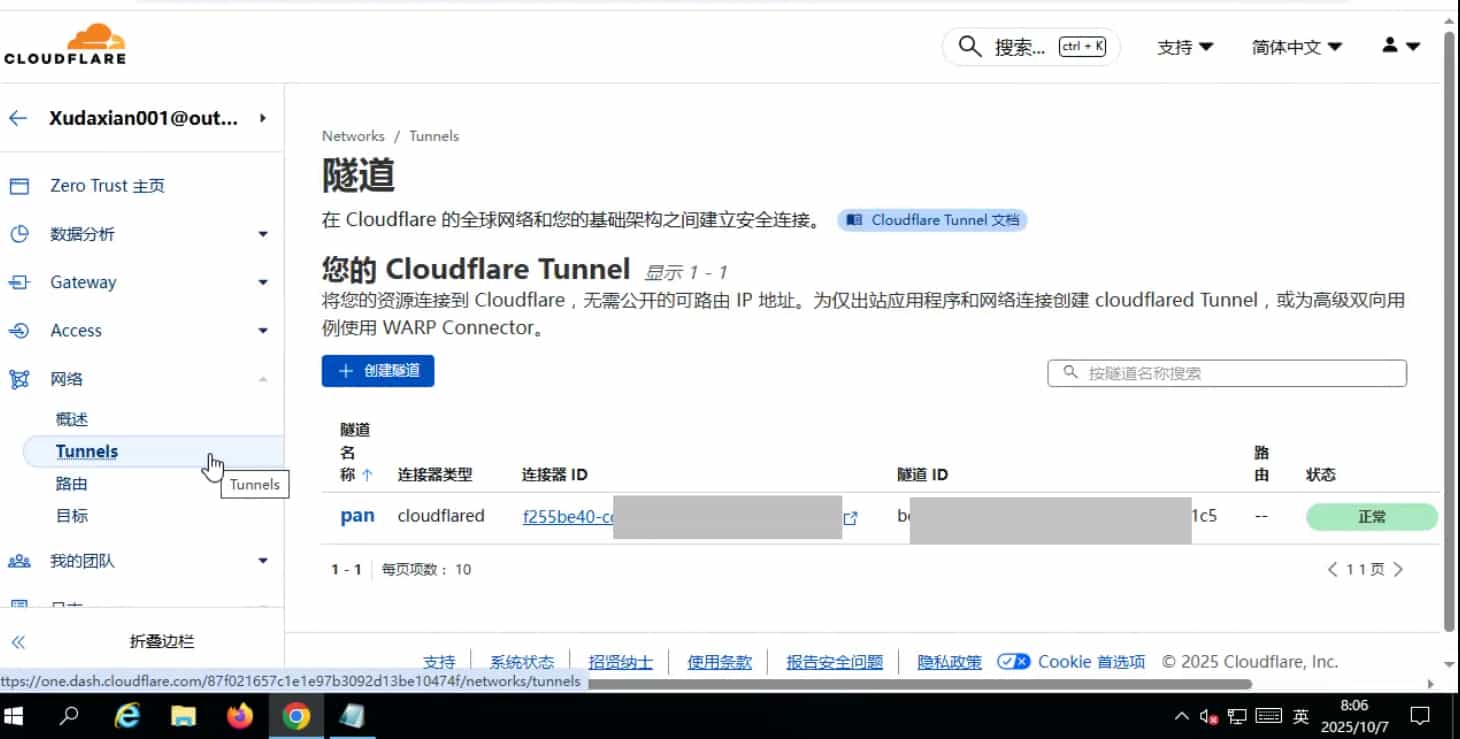Open the 简体中文 language dropdown
The width and height of the screenshot is (1460, 739).
point(1296,47)
